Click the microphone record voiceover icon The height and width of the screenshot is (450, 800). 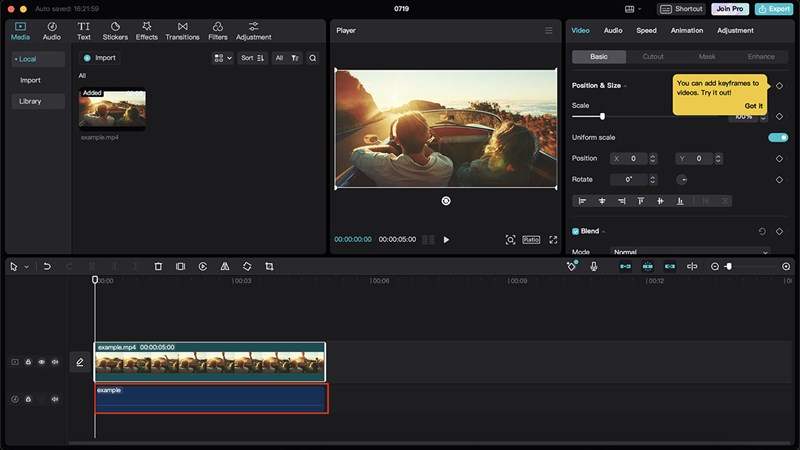click(594, 267)
